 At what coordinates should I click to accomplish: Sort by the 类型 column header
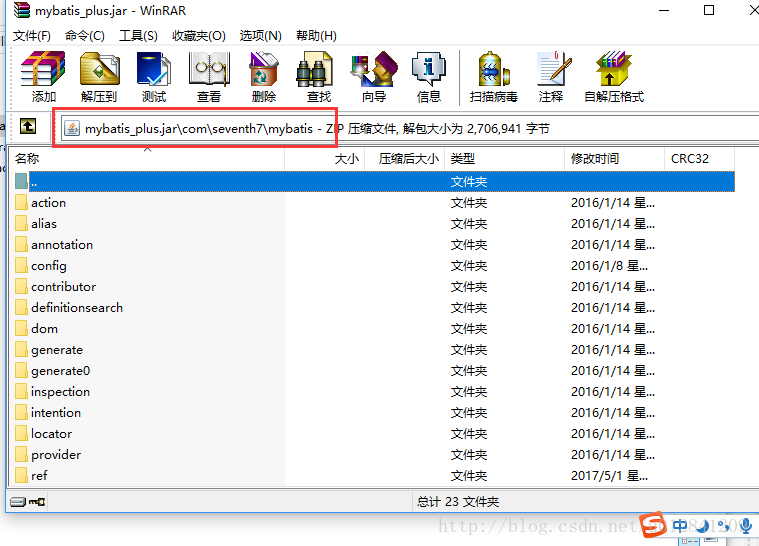504,159
